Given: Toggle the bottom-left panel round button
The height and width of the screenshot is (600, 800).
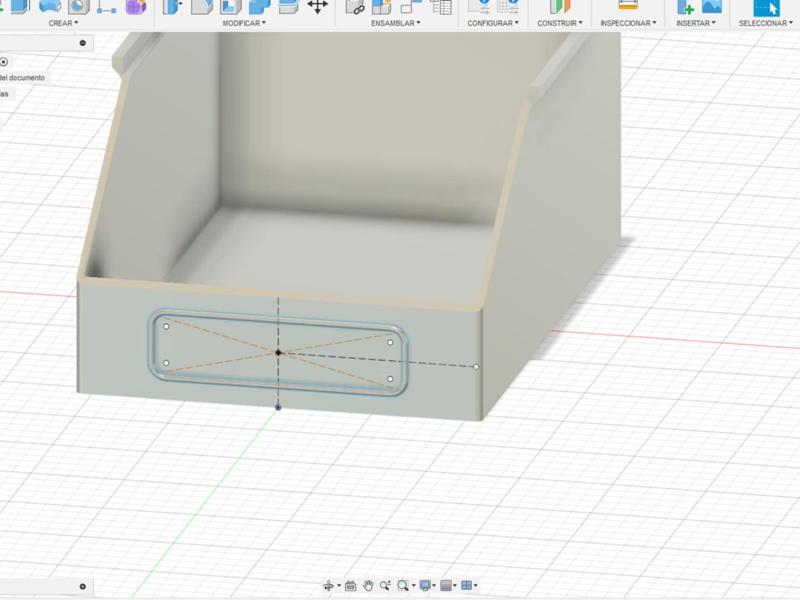Looking at the screenshot, I should click(83, 587).
